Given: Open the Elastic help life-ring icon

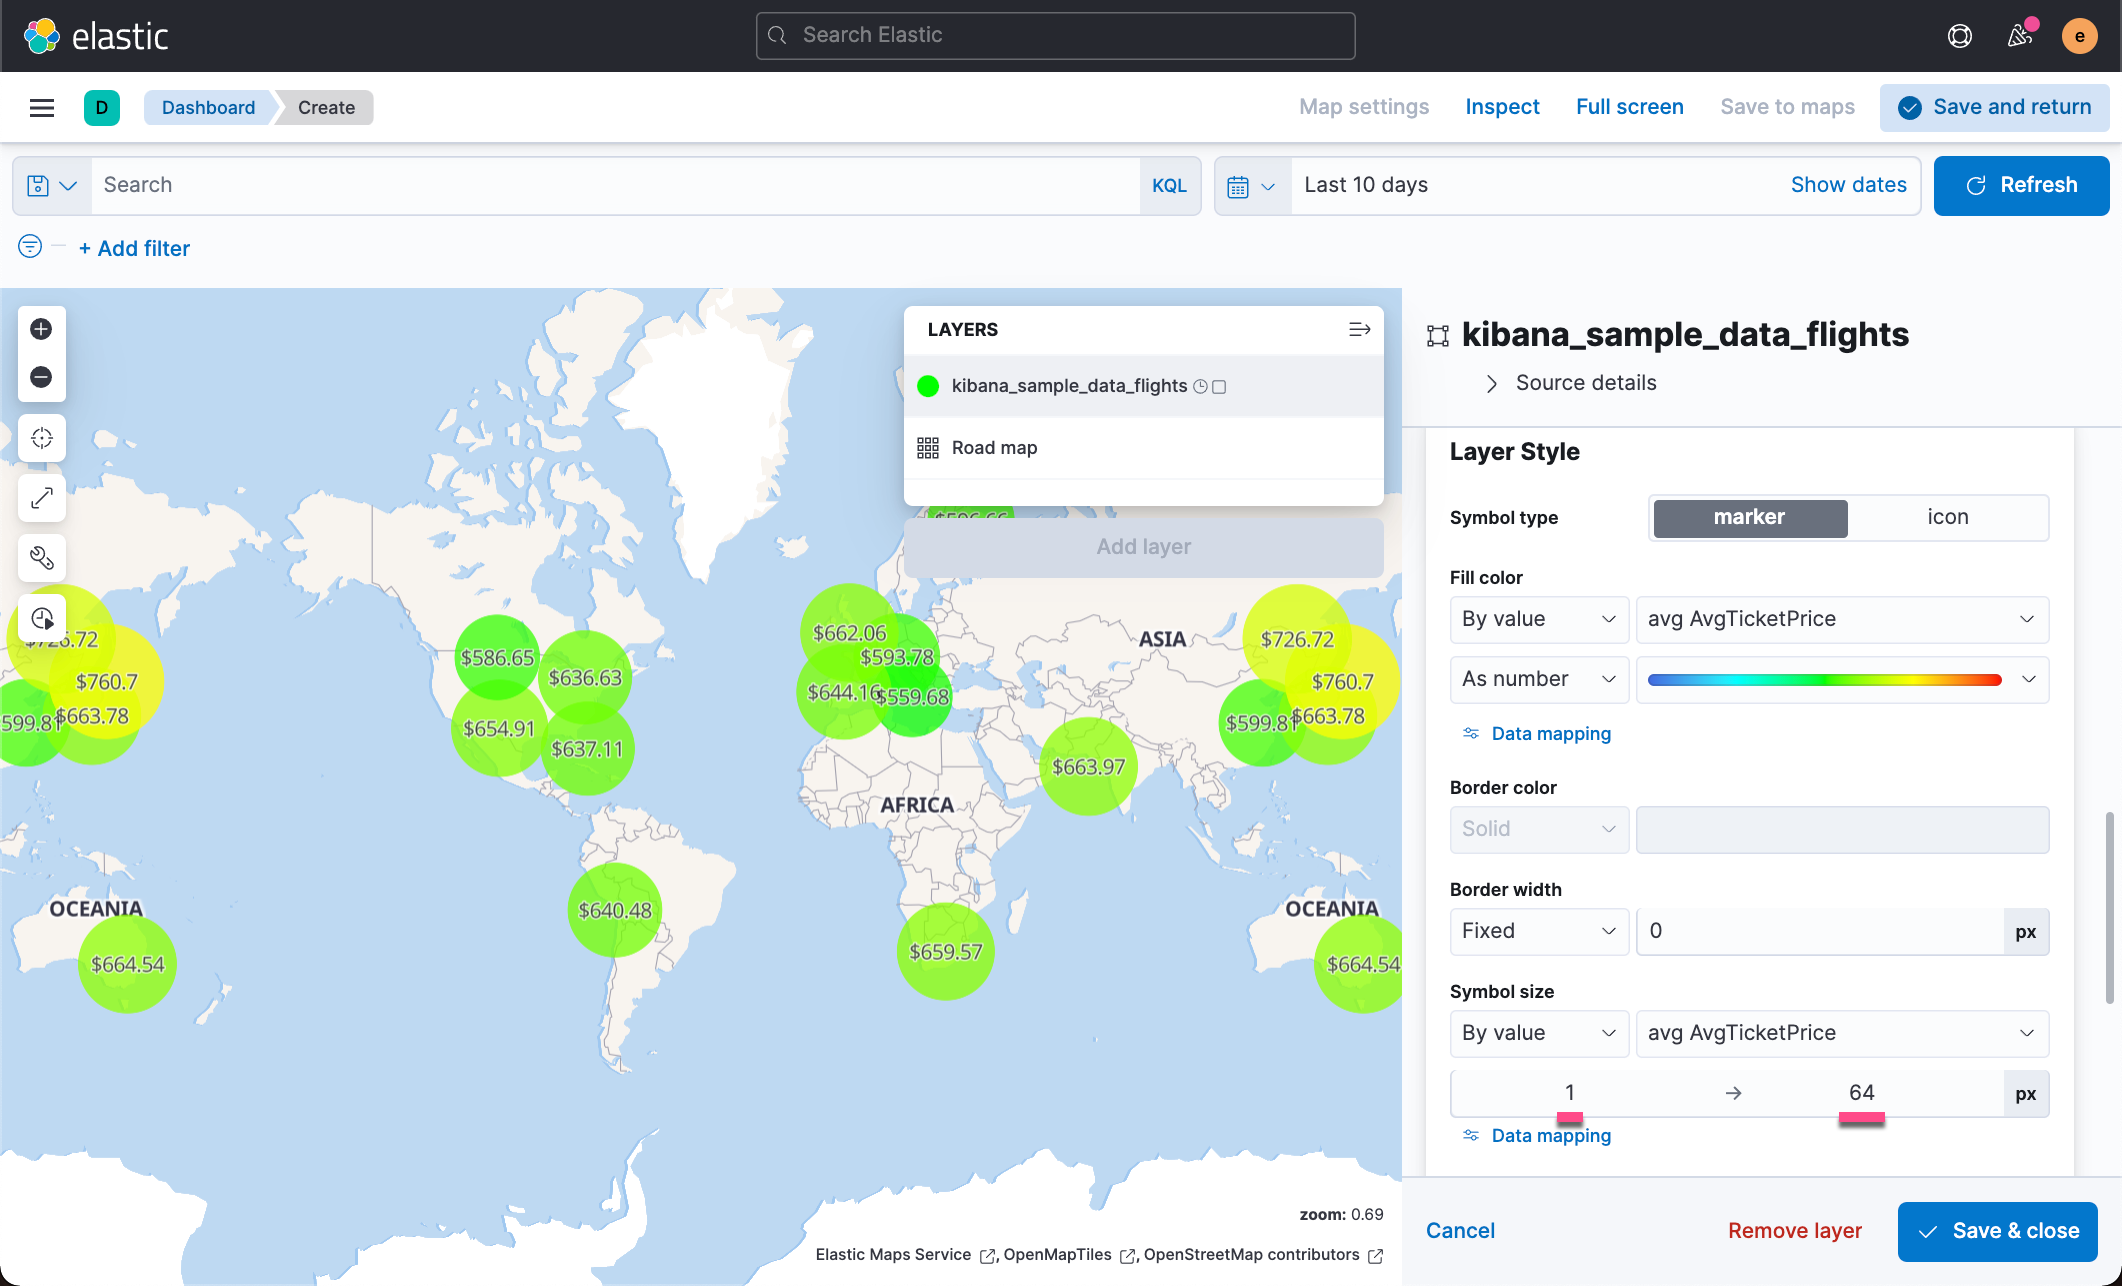Looking at the screenshot, I should pyautogui.click(x=1959, y=35).
